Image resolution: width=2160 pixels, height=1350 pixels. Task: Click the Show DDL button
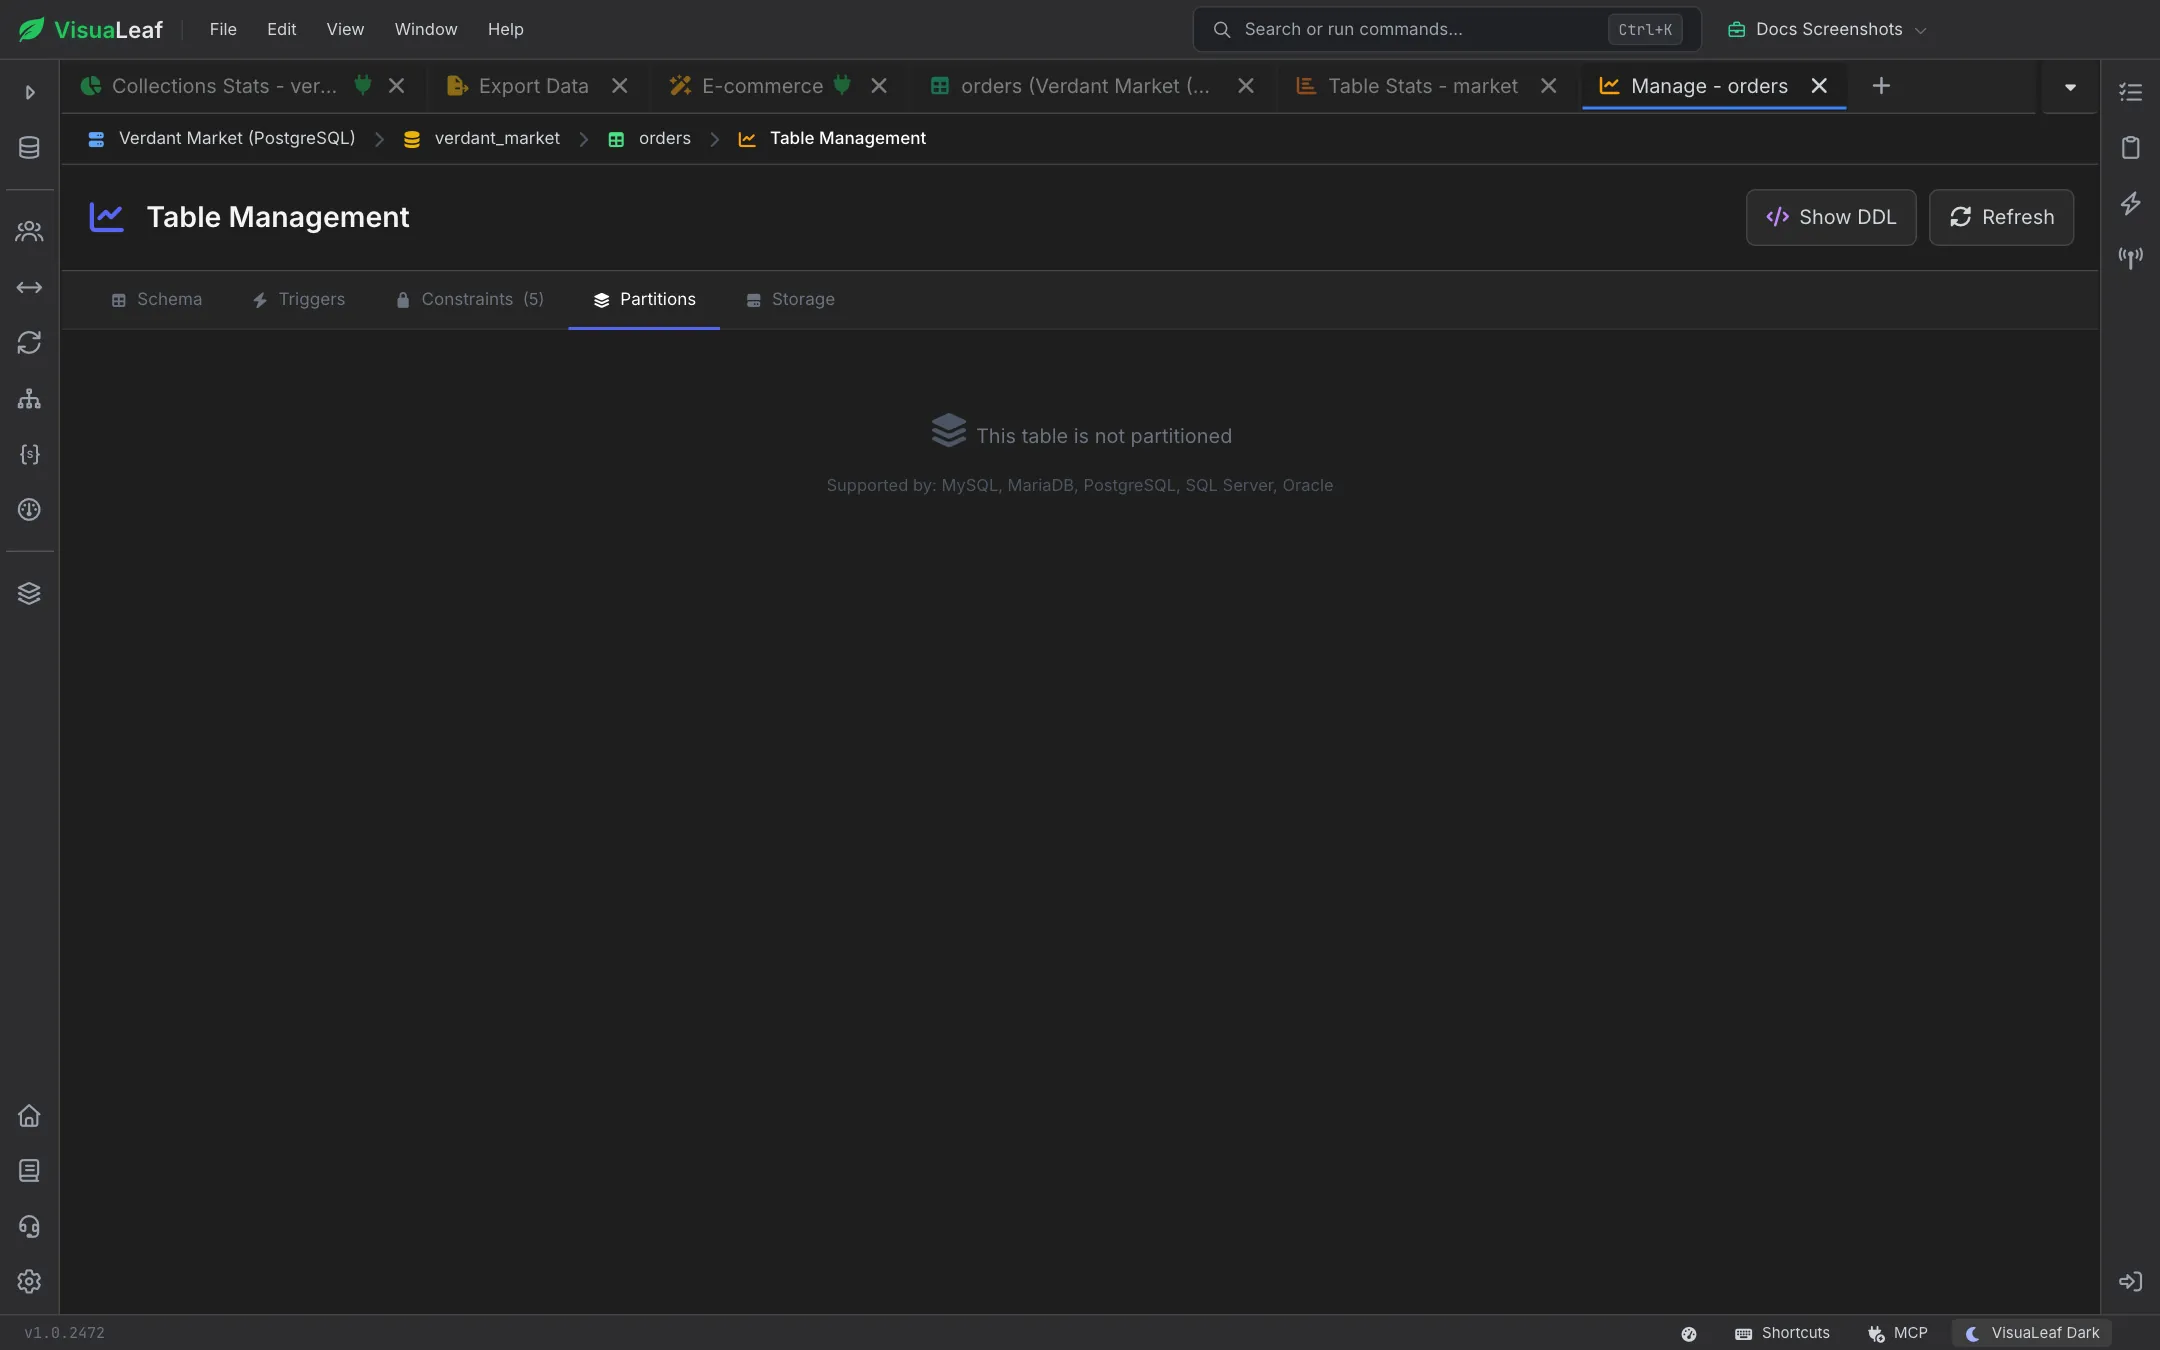pyautogui.click(x=1831, y=217)
